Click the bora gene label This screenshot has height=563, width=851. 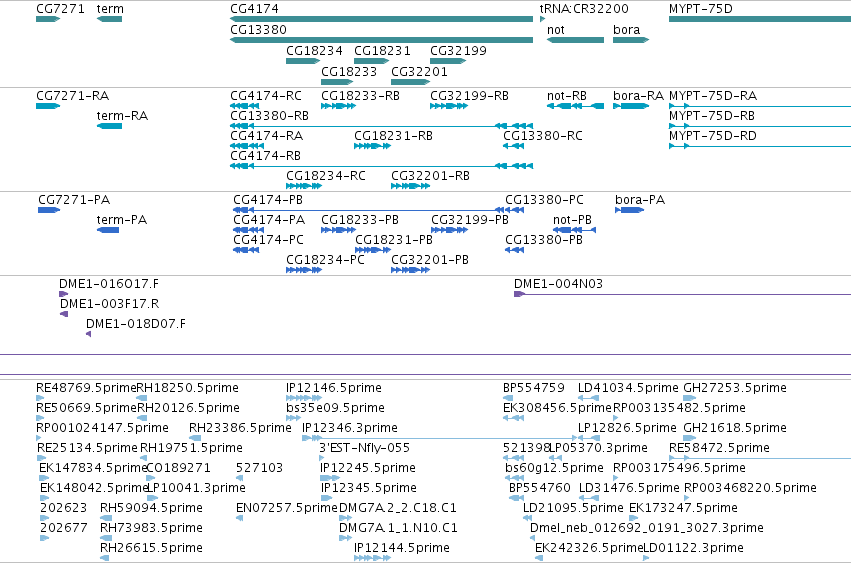626,30
